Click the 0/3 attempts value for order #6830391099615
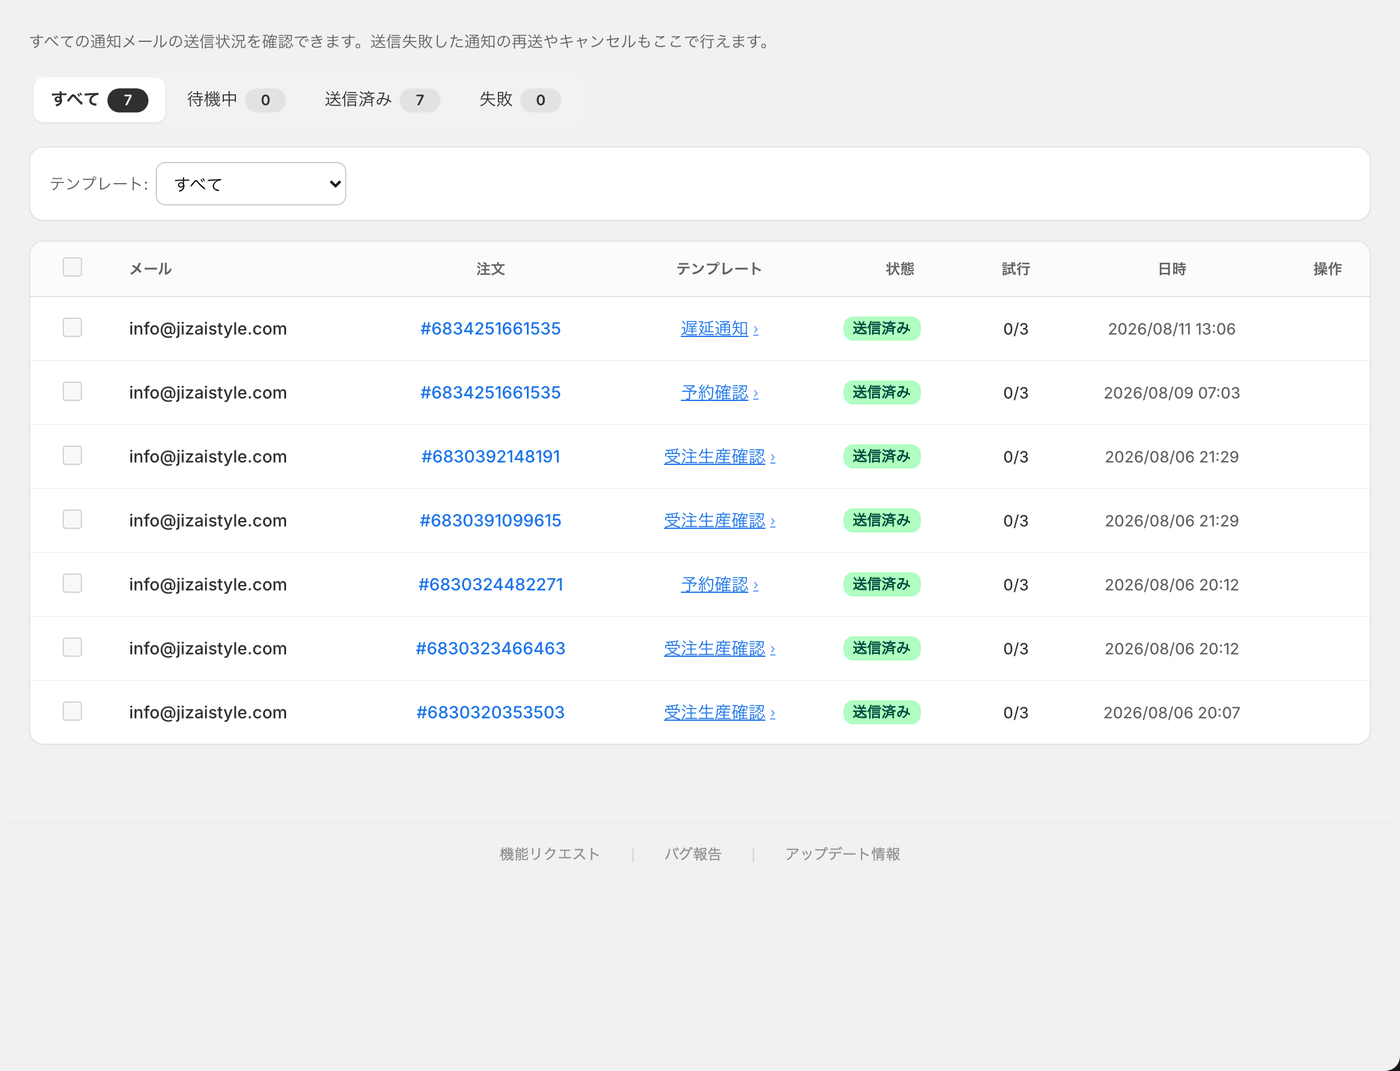 pyautogui.click(x=1015, y=521)
